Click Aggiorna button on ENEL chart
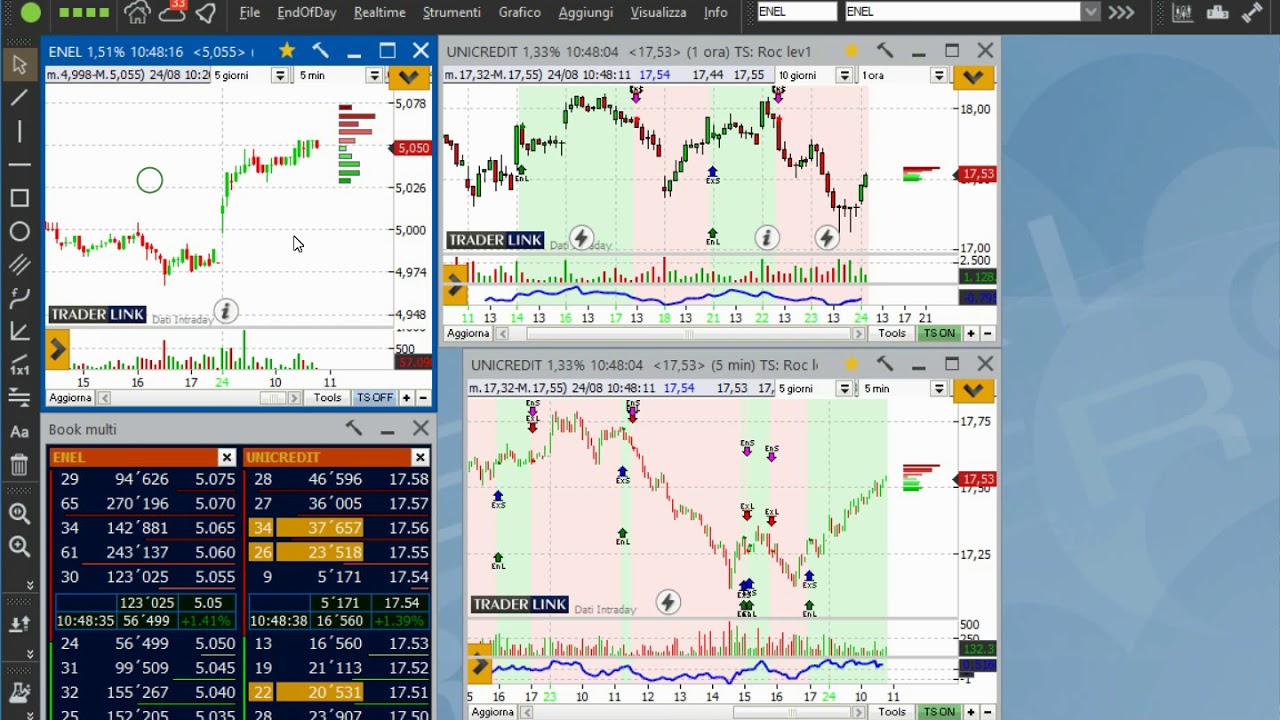The height and width of the screenshot is (720, 1280). [x=71, y=397]
